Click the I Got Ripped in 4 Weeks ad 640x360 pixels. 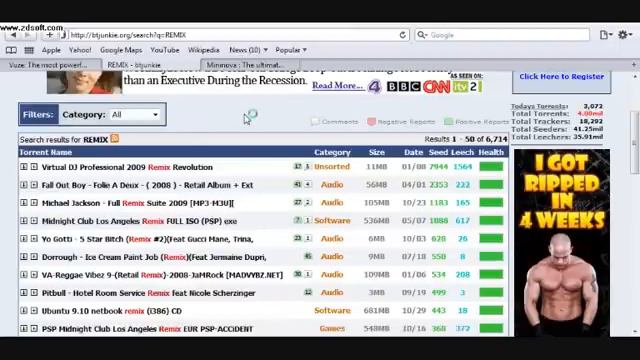pos(562,243)
